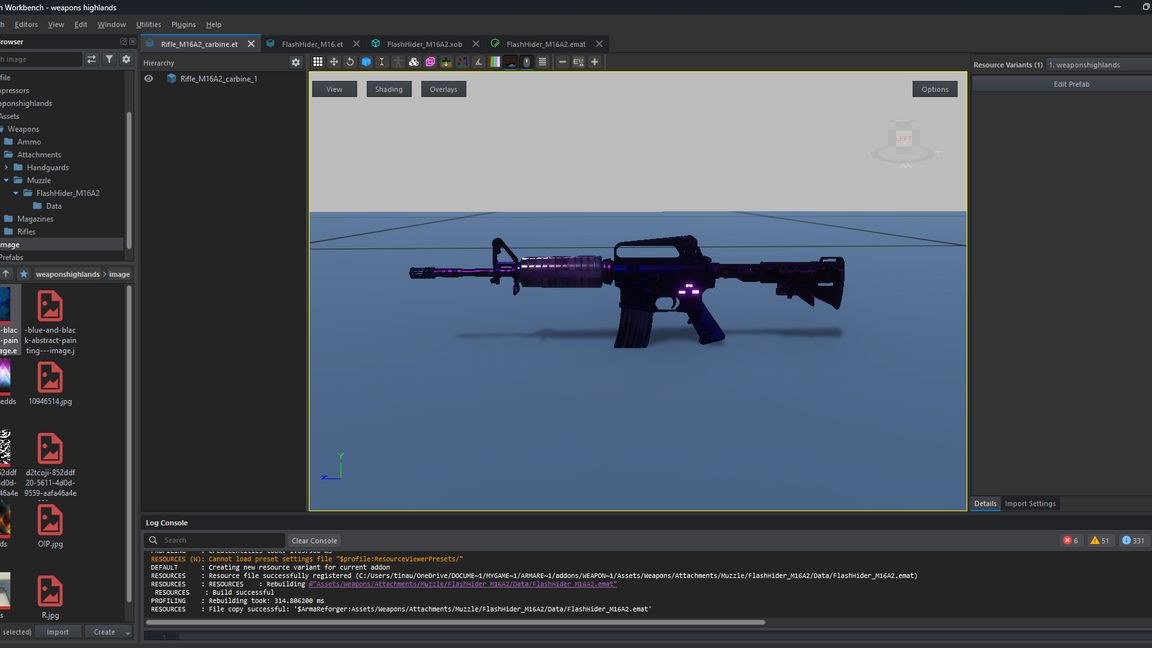Toggle warning messages filter showing 51
The width and height of the screenshot is (1152, 648).
[1100, 540]
